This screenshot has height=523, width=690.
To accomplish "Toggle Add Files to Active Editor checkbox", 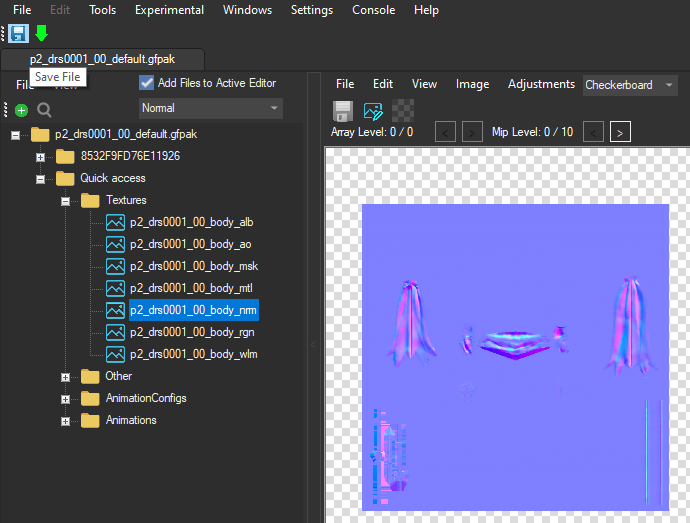I will click(x=146, y=83).
